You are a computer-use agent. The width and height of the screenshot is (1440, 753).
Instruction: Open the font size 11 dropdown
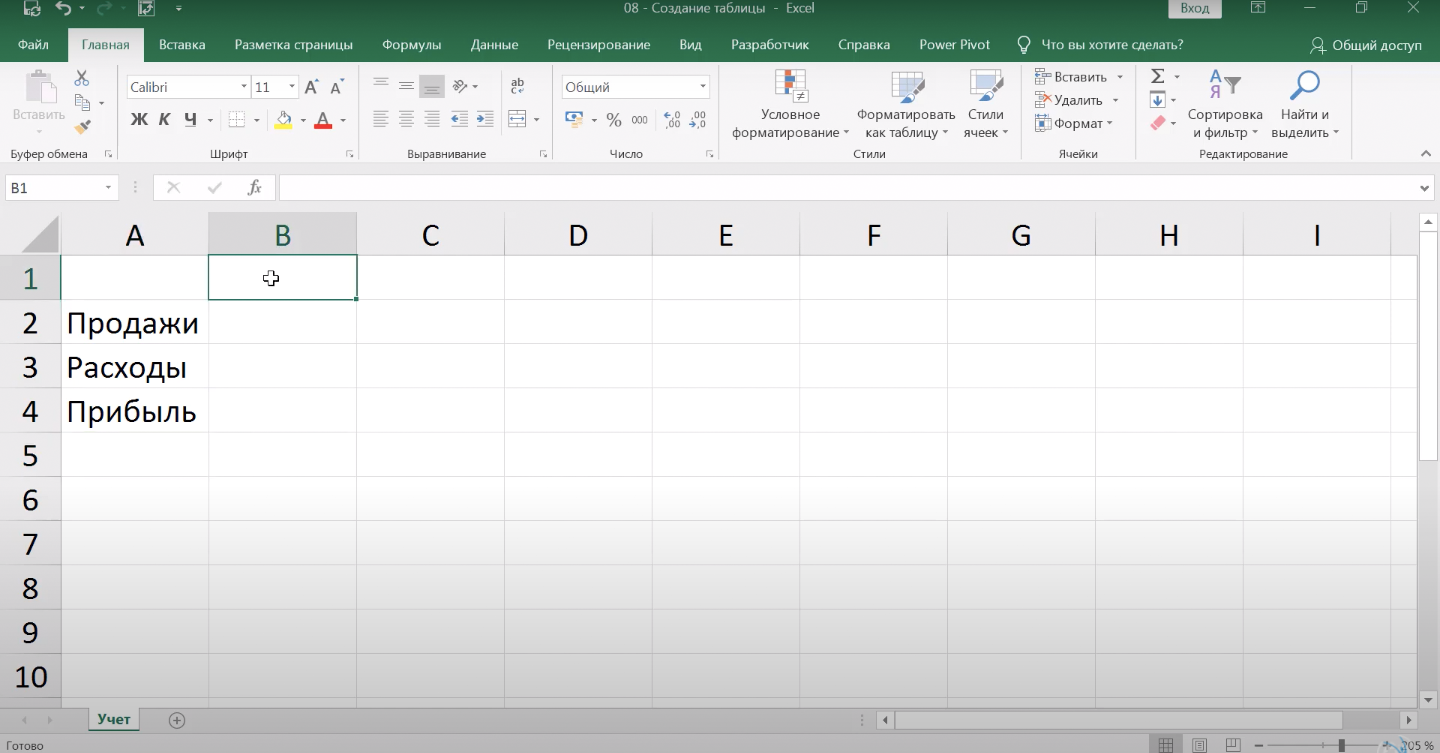tap(292, 87)
